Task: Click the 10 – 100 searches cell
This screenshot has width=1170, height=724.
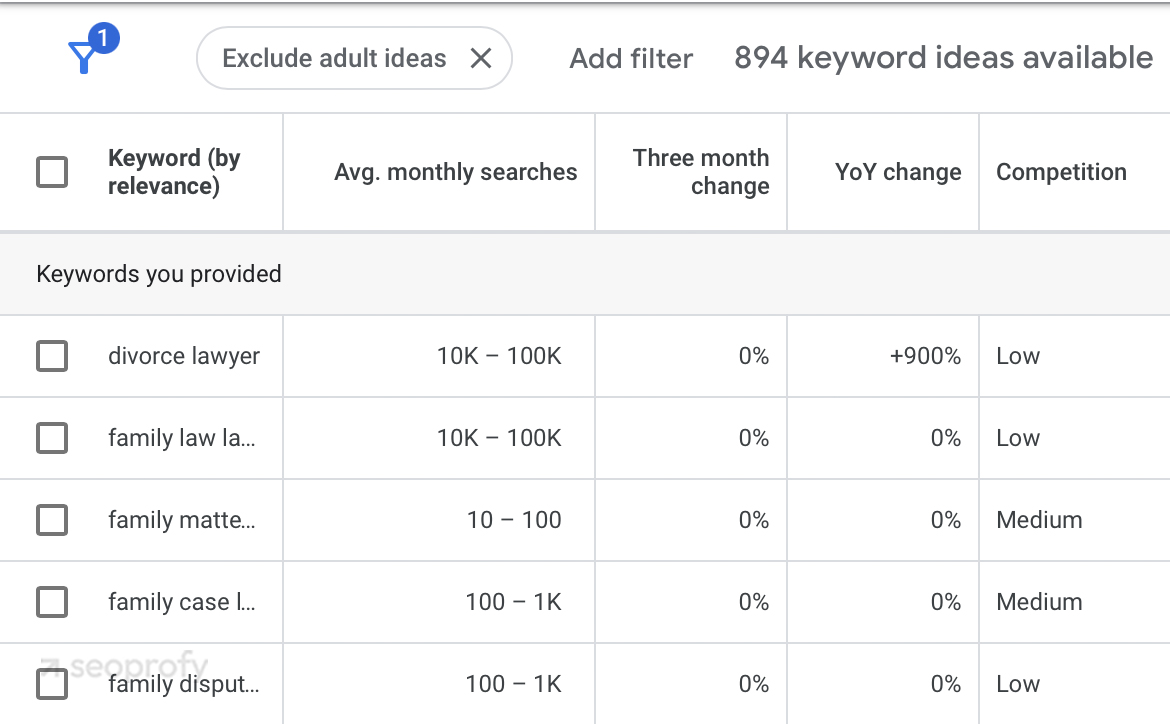Action: [x=514, y=520]
